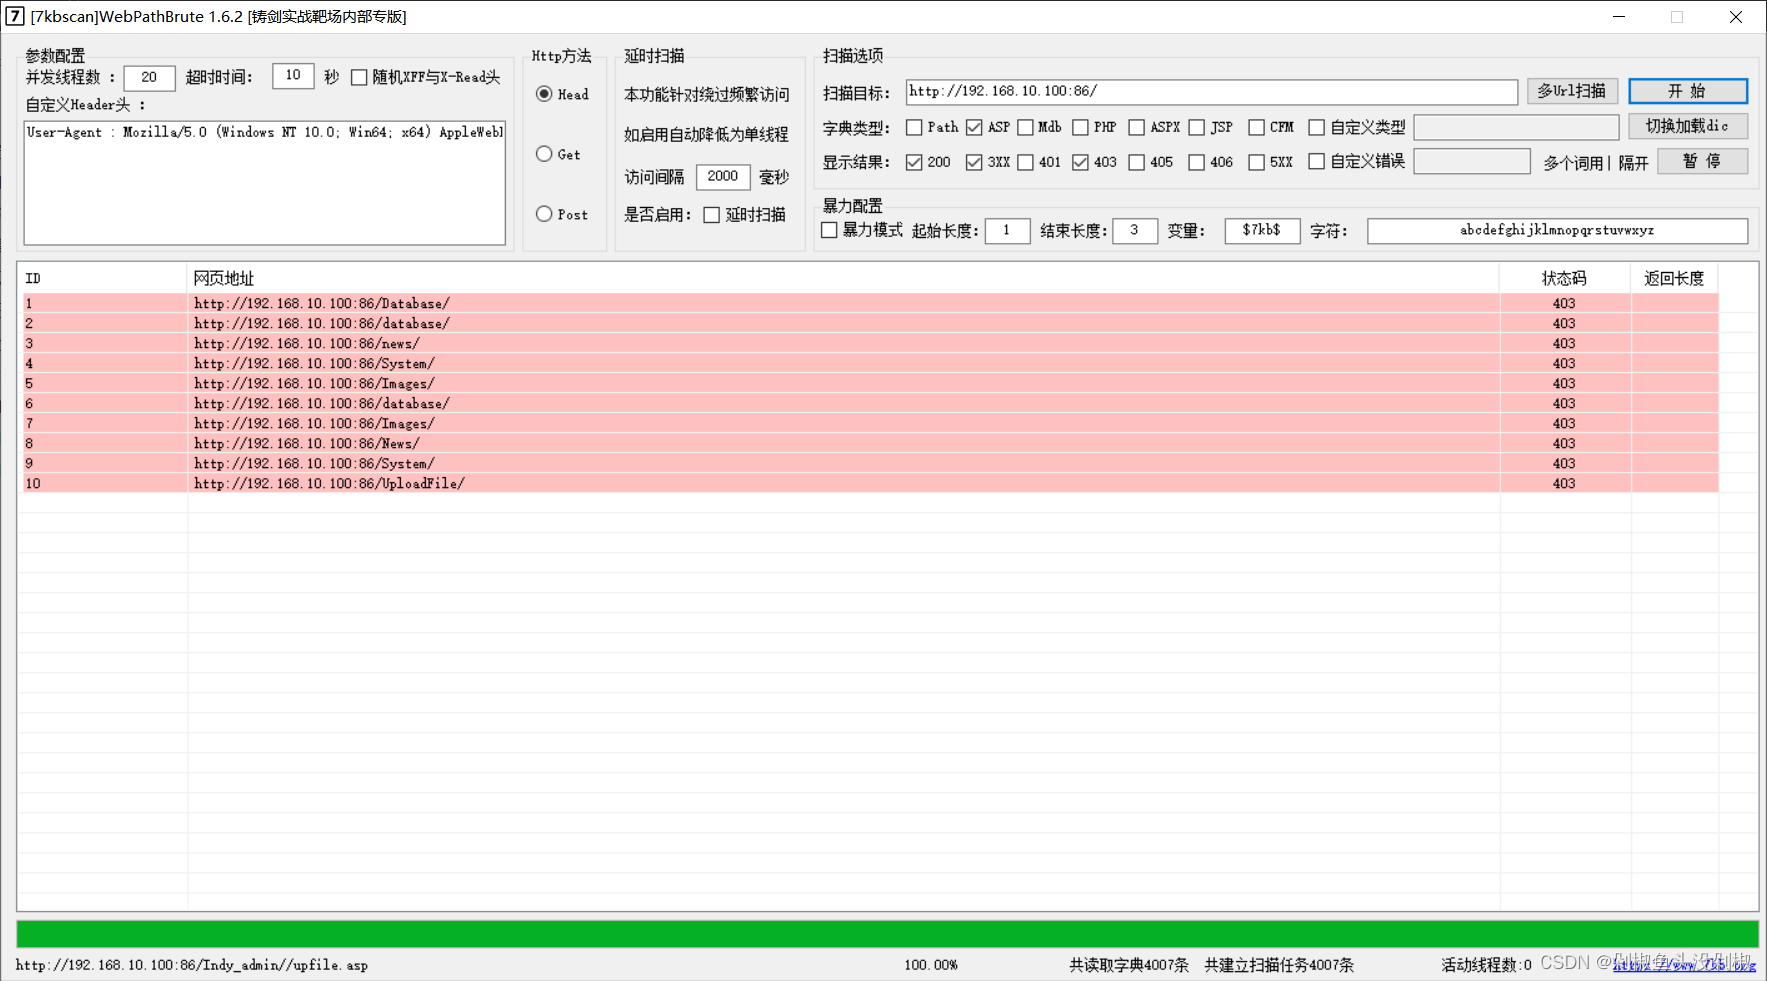Select the Head HTTP method radio button

544,94
